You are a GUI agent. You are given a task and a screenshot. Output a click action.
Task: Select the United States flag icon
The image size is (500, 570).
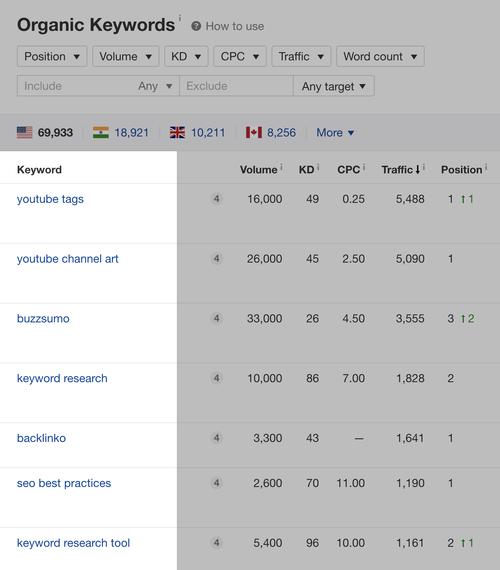[x=24, y=132]
